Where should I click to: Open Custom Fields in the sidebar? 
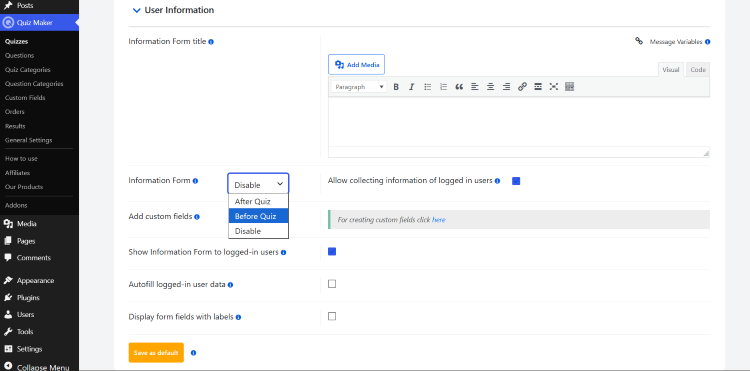click(25, 98)
